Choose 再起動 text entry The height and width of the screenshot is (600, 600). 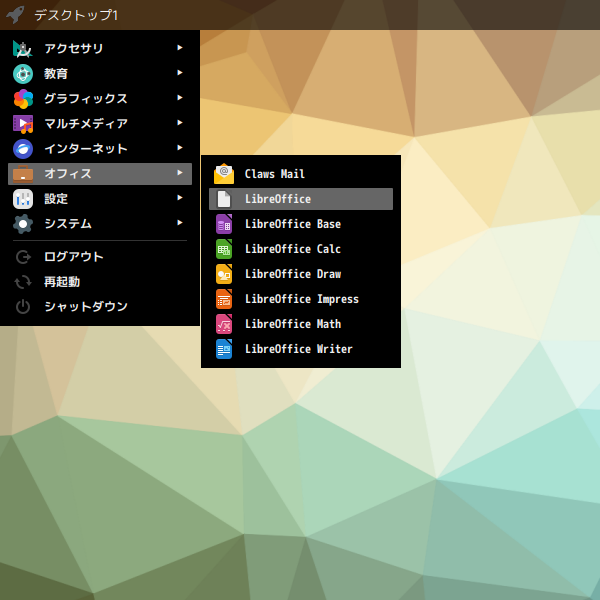tap(62, 282)
